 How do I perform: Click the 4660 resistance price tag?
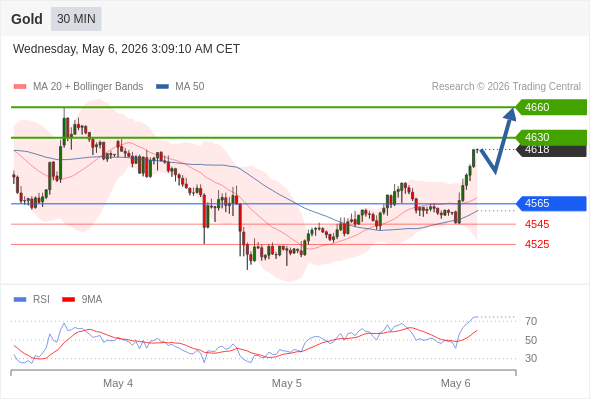(x=551, y=107)
